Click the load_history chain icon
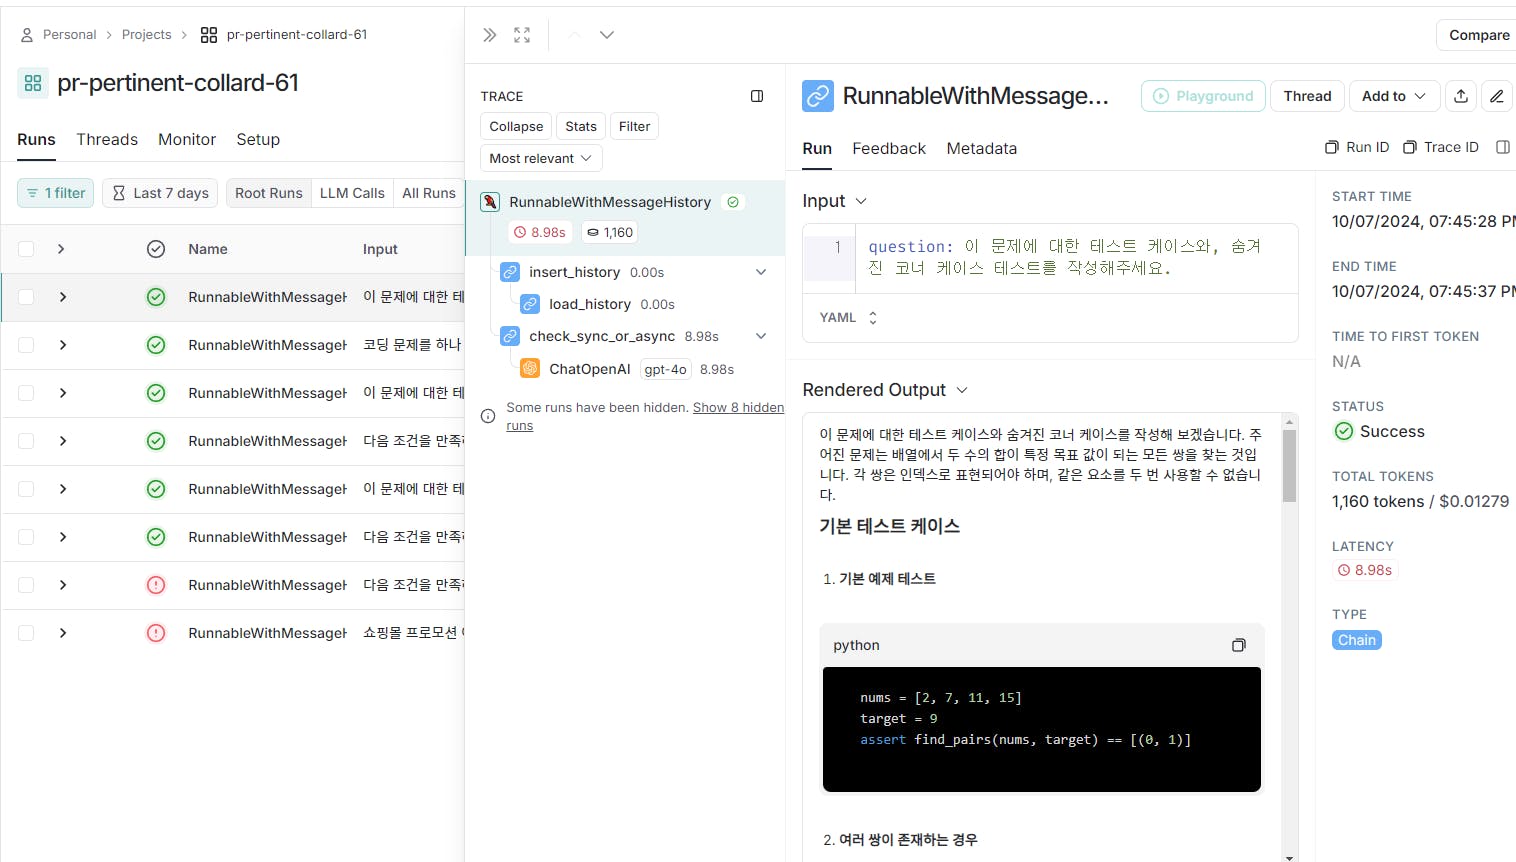 (x=530, y=304)
